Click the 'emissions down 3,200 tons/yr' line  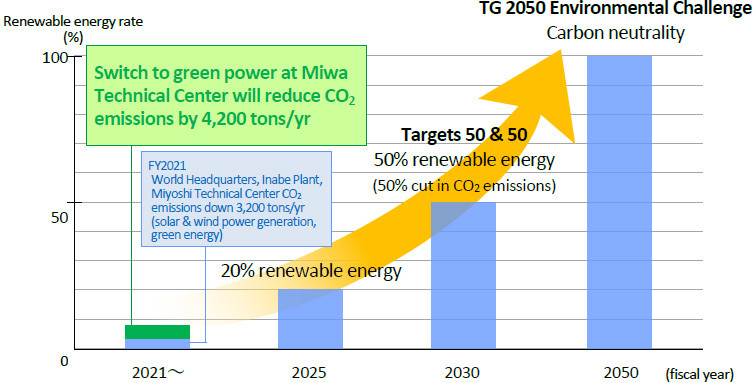tap(228, 208)
